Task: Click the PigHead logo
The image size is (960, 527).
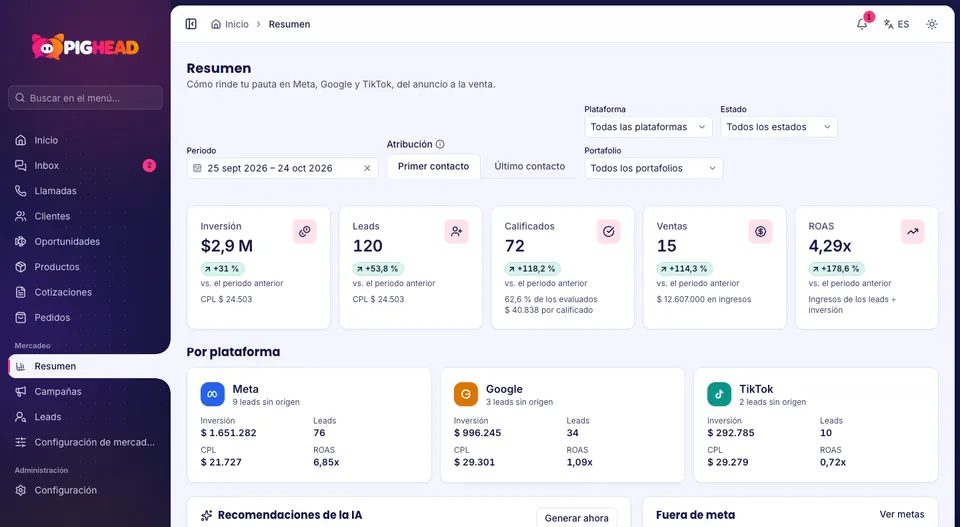Action: (85, 47)
